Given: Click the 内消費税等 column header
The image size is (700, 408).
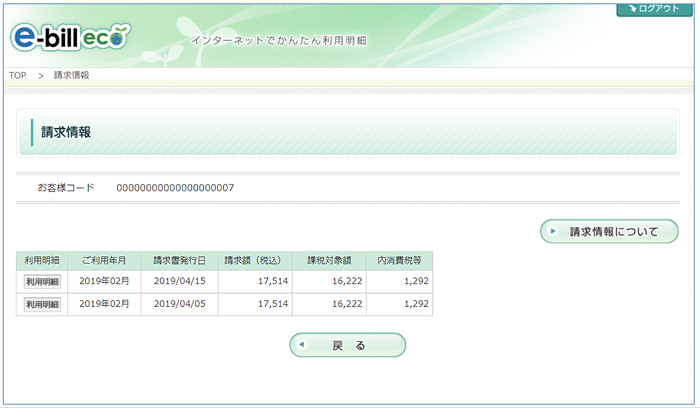Looking at the screenshot, I should (399, 261).
